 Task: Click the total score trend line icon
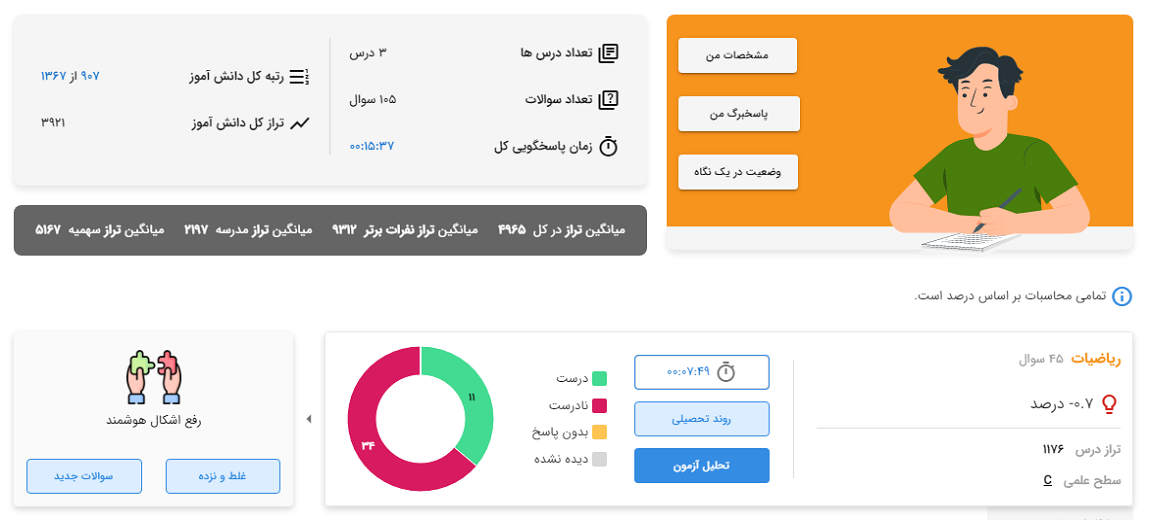coord(300,123)
